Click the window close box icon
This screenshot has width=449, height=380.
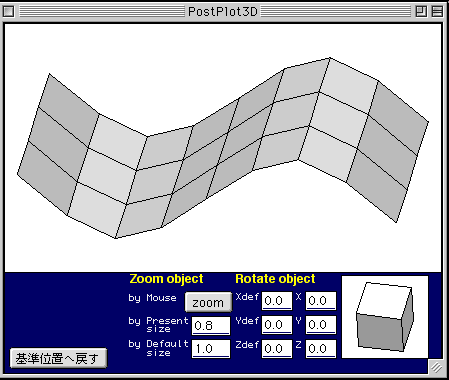[9, 12]
